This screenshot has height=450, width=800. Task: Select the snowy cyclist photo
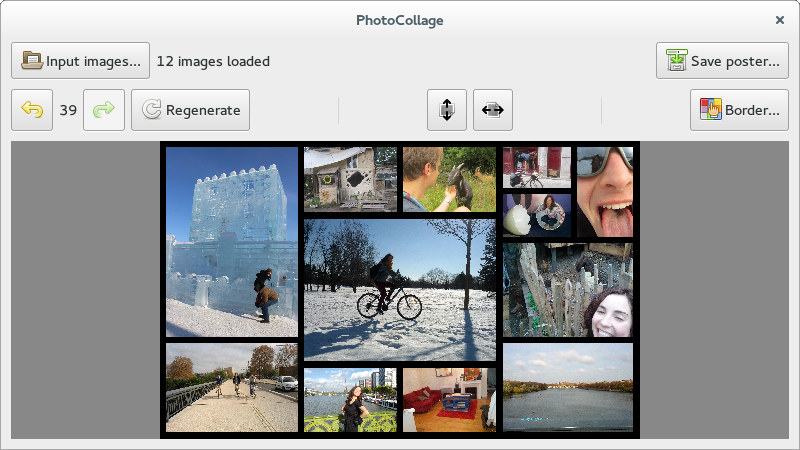pos(400,290)
